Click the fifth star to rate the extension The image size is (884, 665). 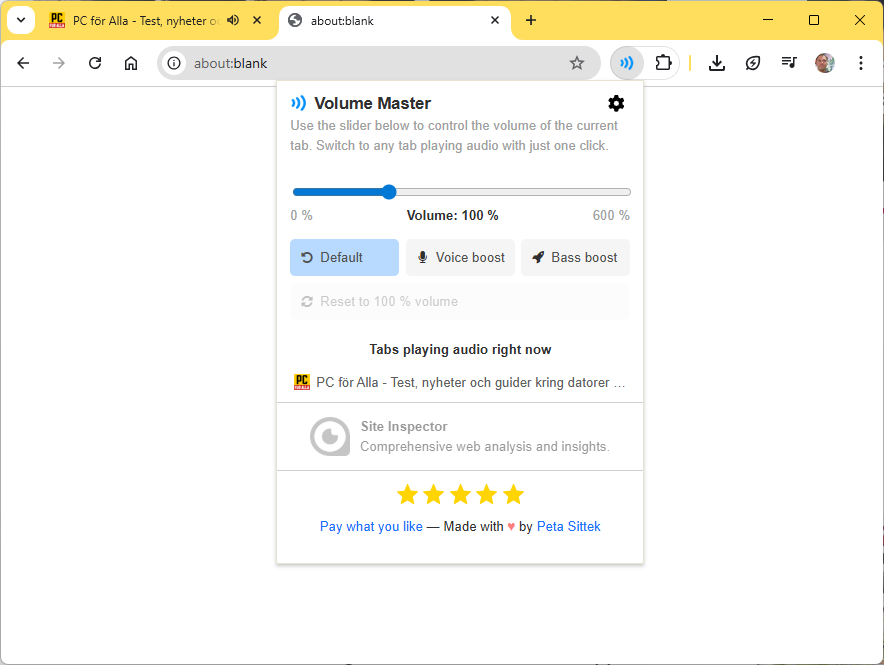(x=513, y=493)
